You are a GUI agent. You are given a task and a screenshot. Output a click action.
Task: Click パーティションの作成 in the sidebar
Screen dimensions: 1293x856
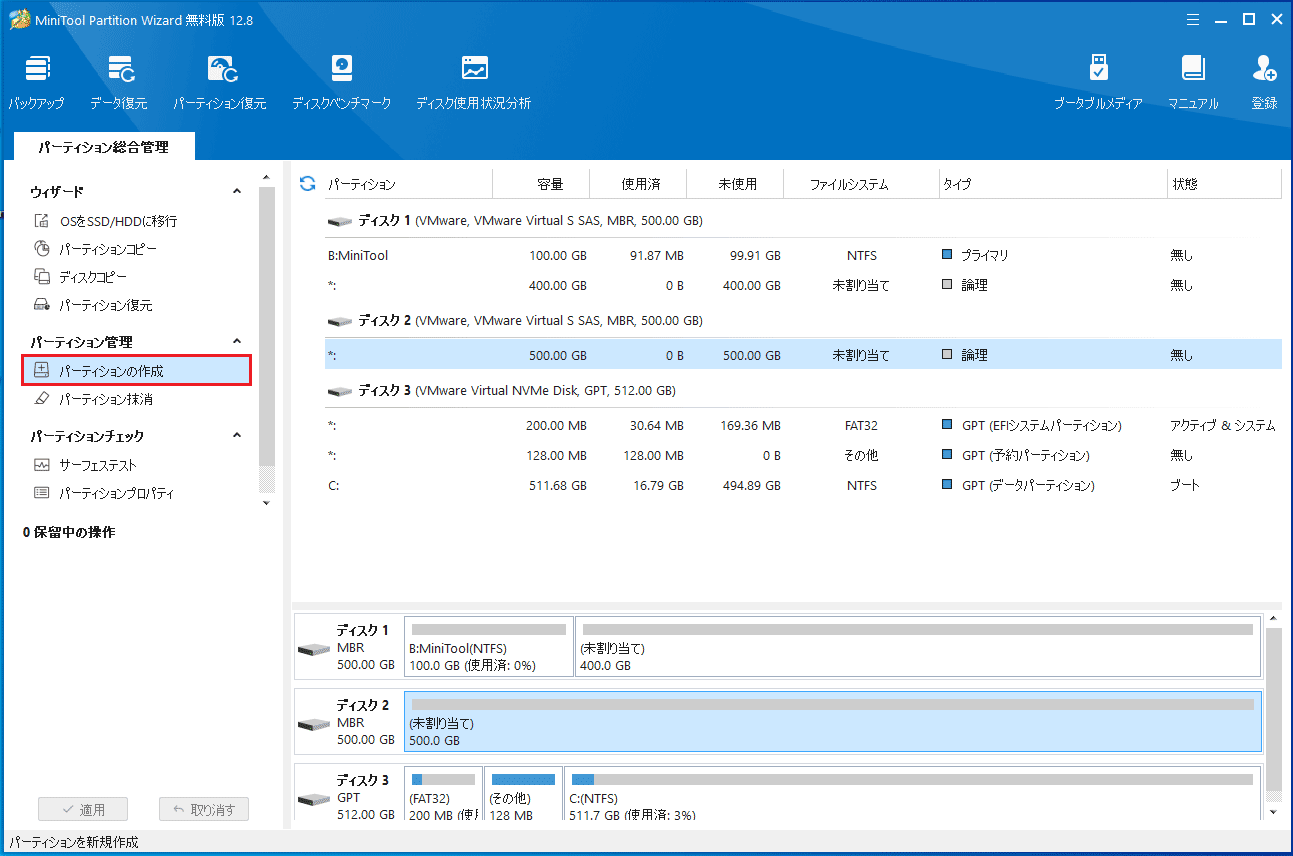(111, 371)
